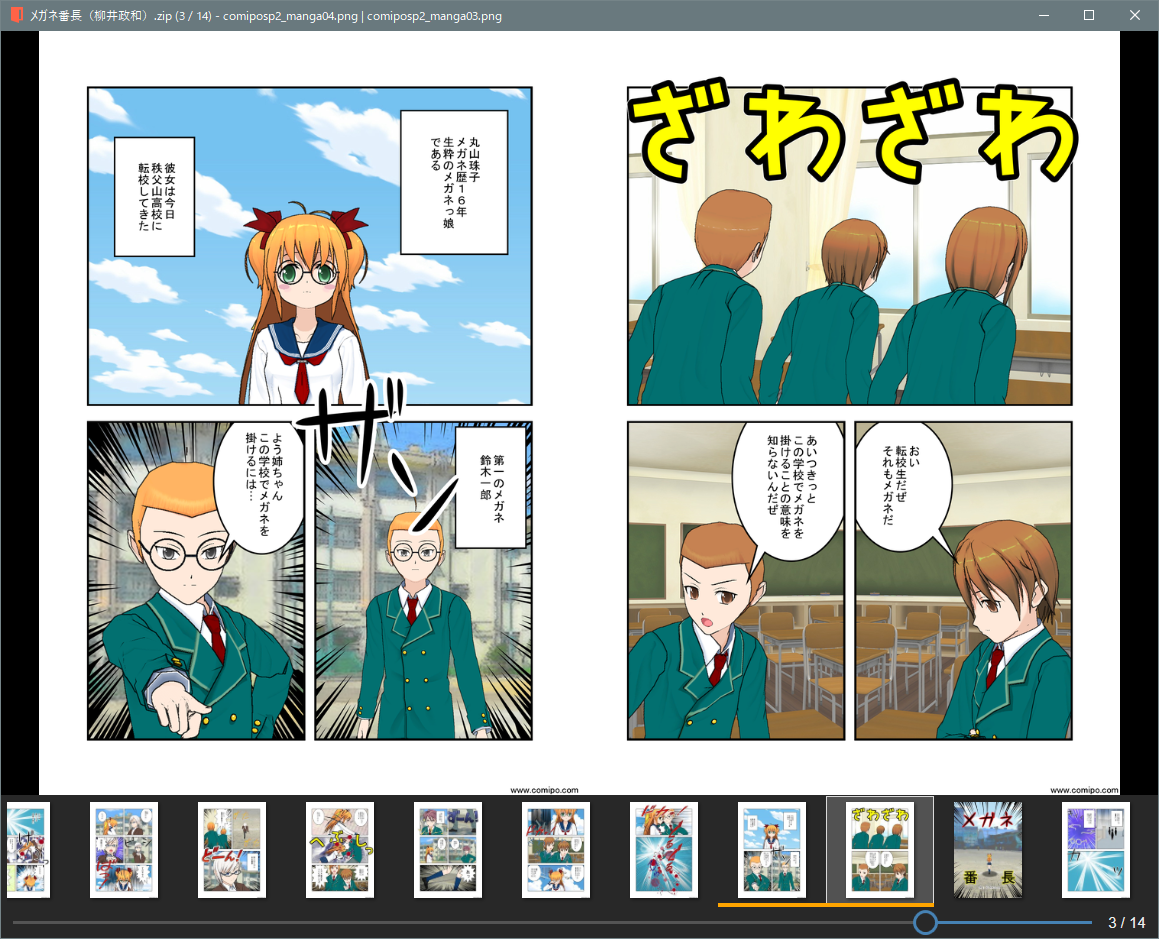The image size is (1159, 939).
Task: Open the へぶしっ page thumbnail
Action: (x=340, y=850)
